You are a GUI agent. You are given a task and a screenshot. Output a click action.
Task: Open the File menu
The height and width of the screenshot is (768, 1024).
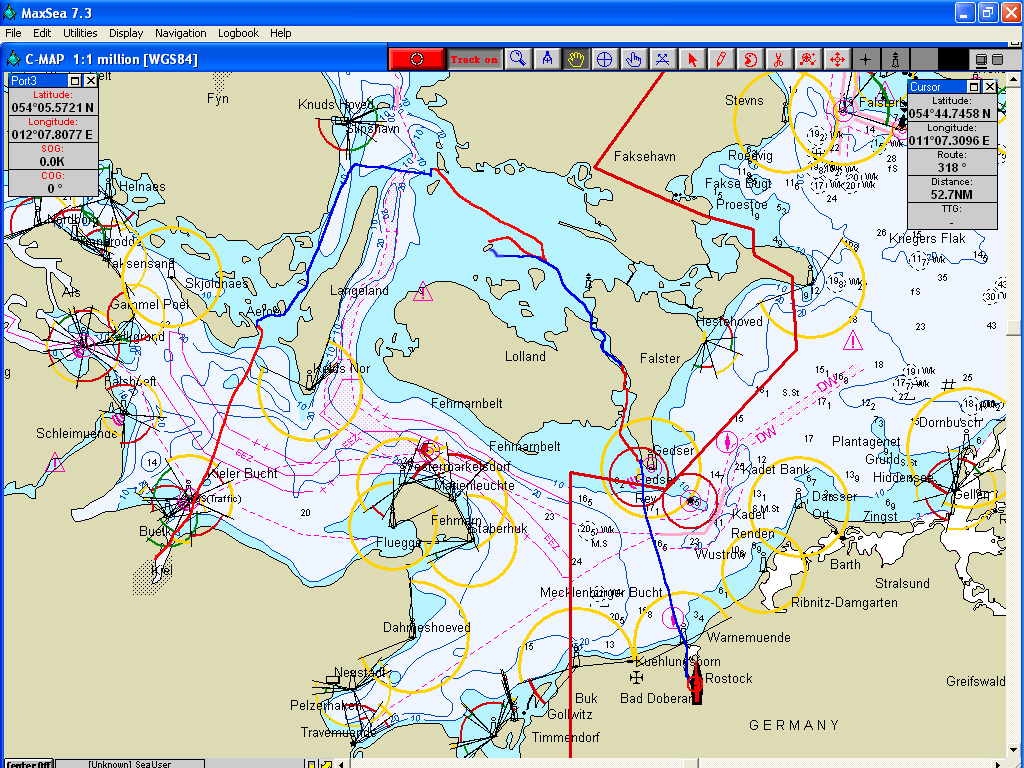[13, 33]
